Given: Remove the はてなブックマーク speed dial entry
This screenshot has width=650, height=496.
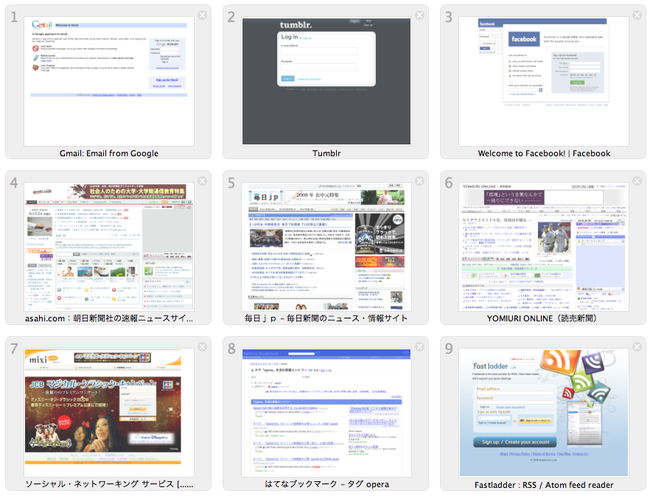Looking at the screenshot, I should (x=420, y=347).
